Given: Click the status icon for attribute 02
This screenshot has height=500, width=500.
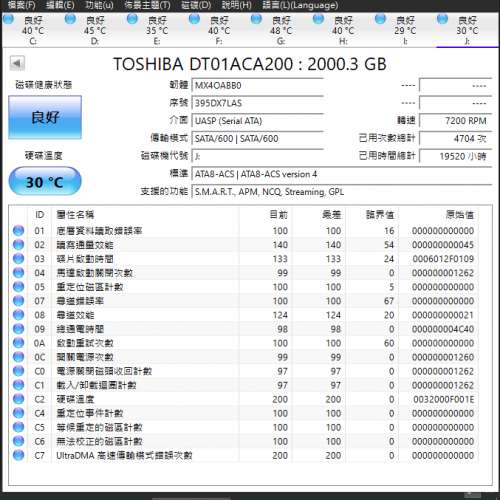Looking at the screenshot, I should point(18,244).
